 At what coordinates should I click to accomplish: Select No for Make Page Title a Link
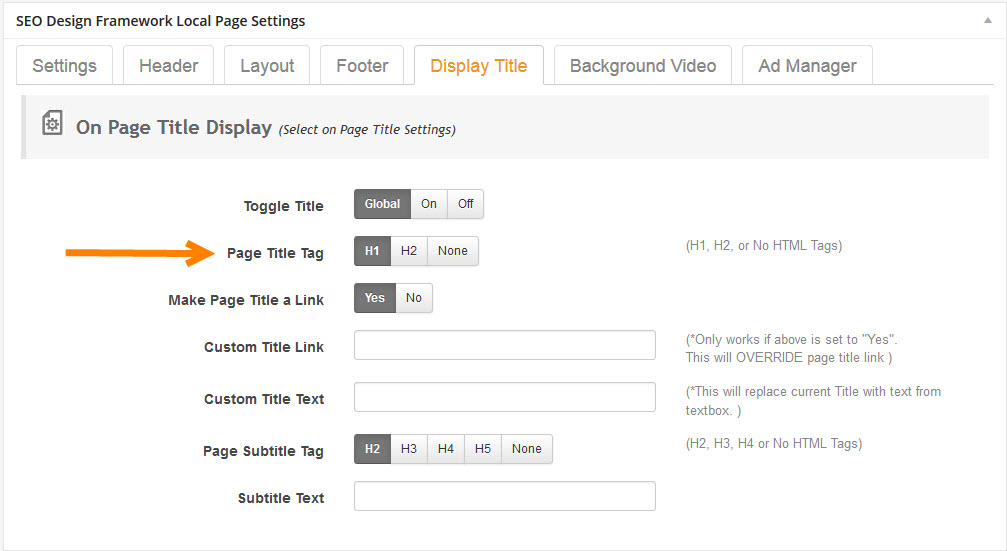click(x=414, y=298)
